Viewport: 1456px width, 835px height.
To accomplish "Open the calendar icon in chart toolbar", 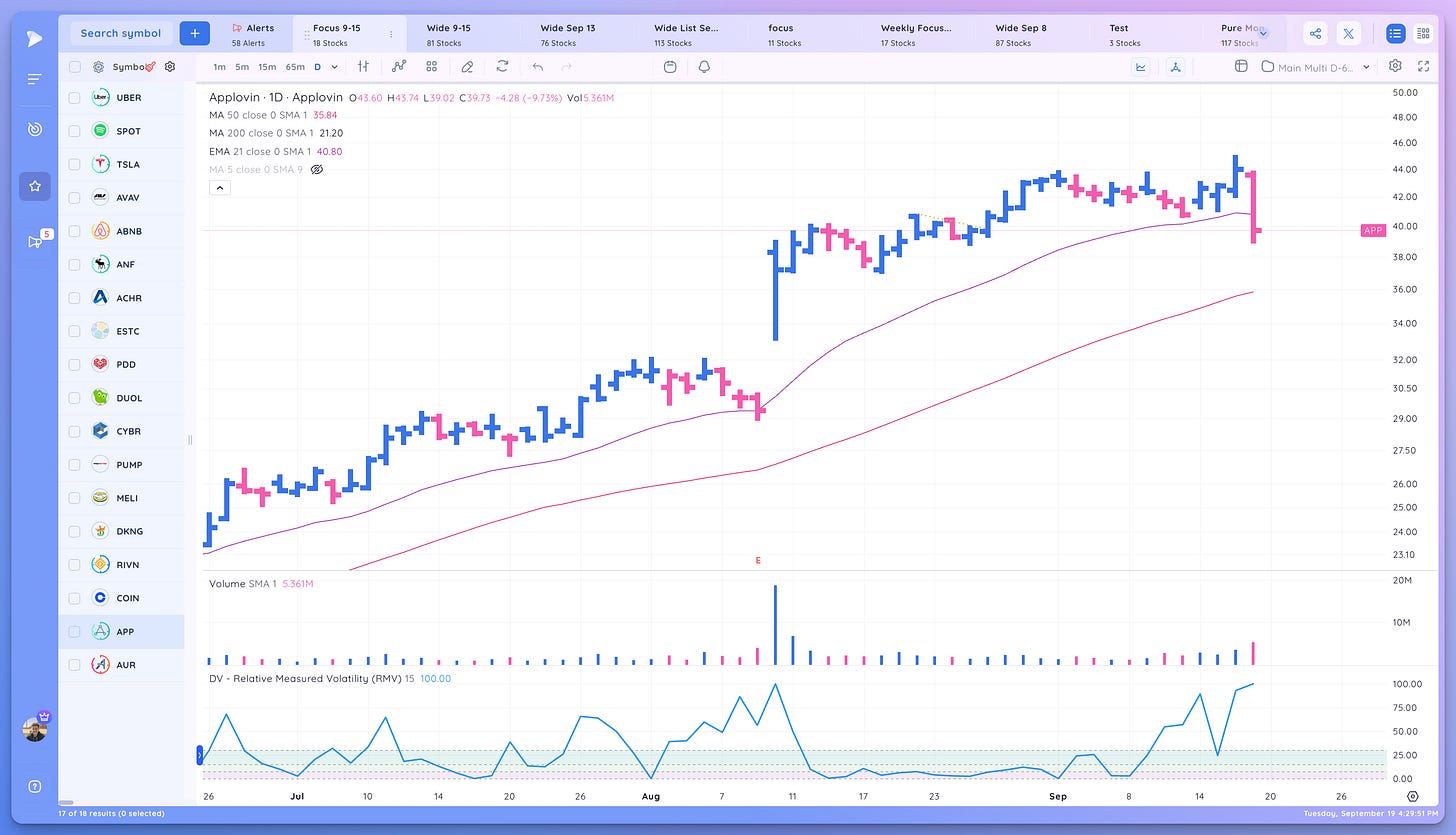I will point(670,67).
